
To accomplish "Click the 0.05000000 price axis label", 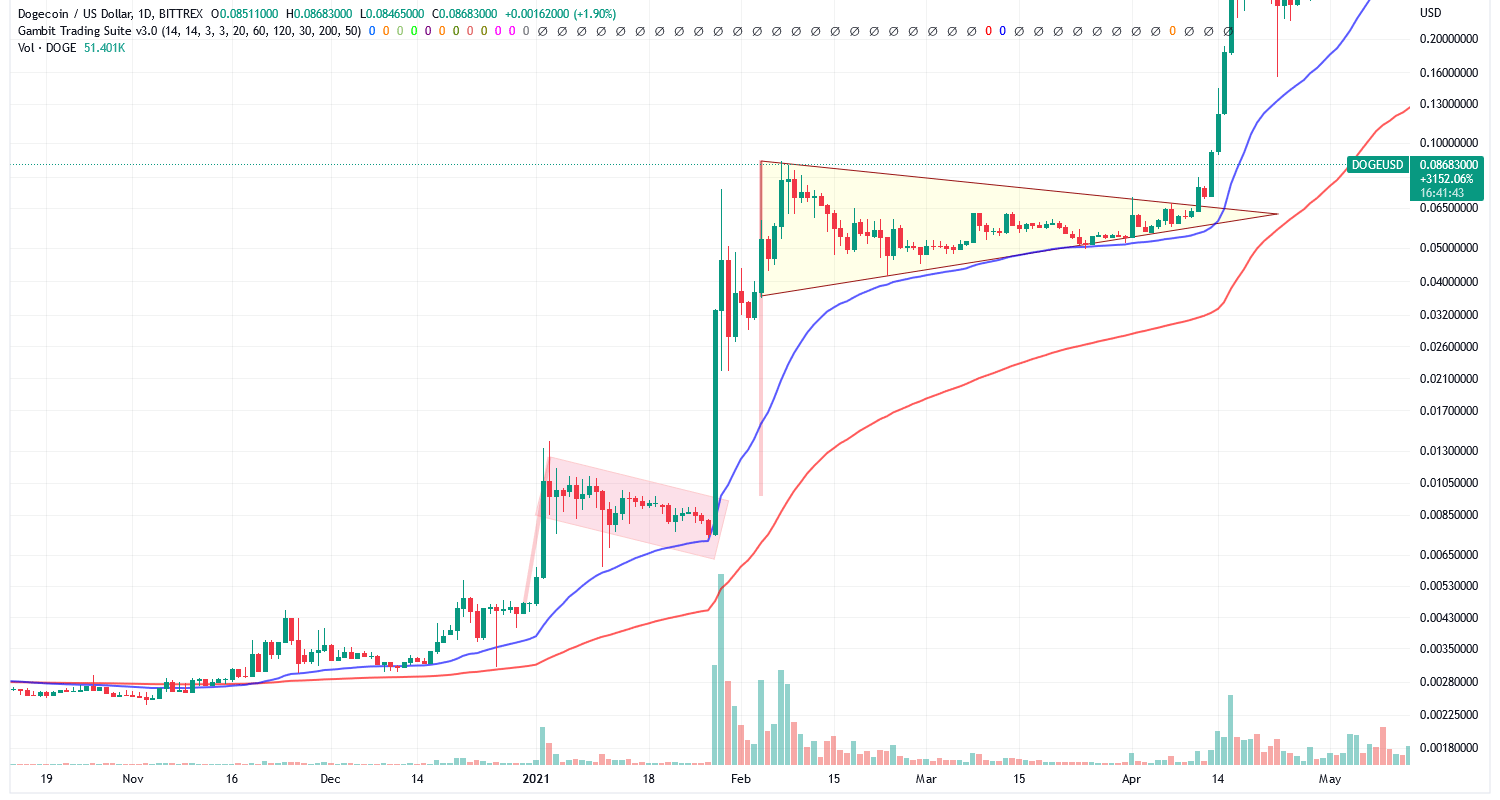I will pyautogui.click(x=1450, y=248).
